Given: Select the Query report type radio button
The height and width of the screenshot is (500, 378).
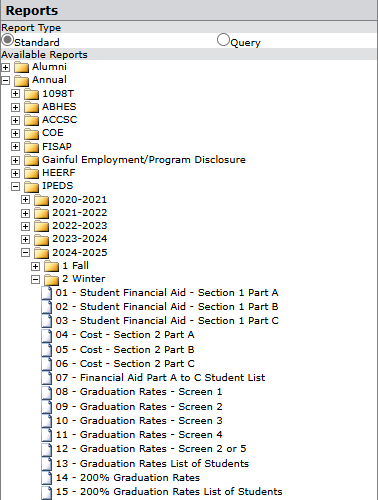Looking at the screenshot, I should [x=223, y=40].
